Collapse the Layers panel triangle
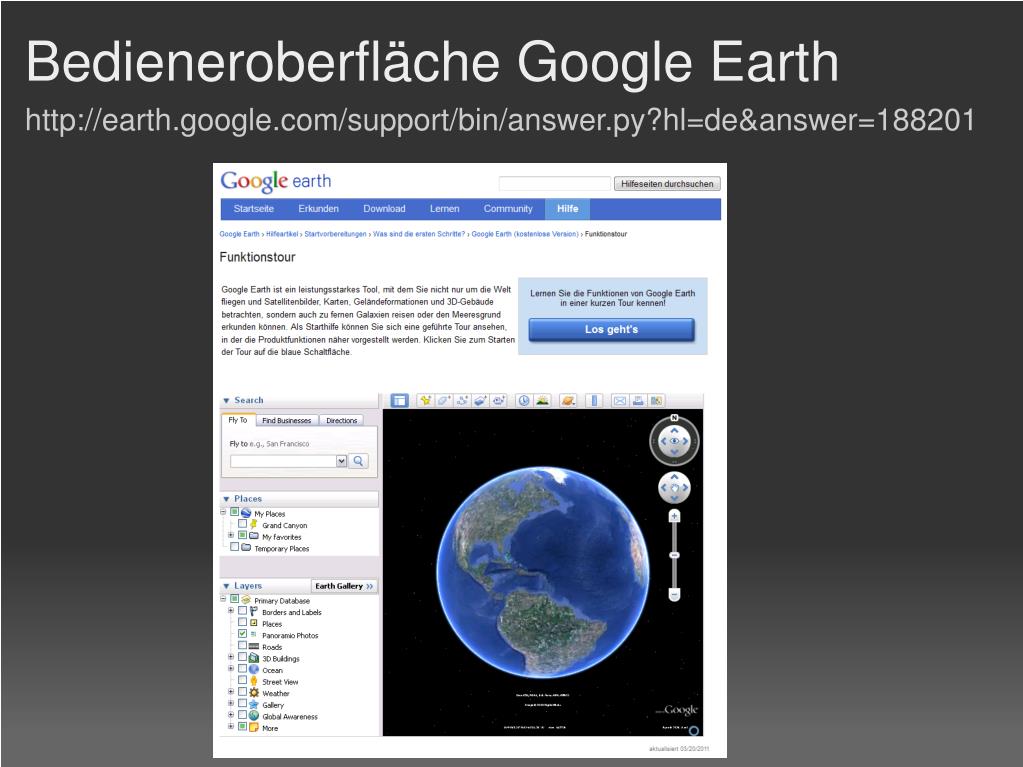Image resolution: width=1023 pixels, height=767 pixels. tap(226, 587)
